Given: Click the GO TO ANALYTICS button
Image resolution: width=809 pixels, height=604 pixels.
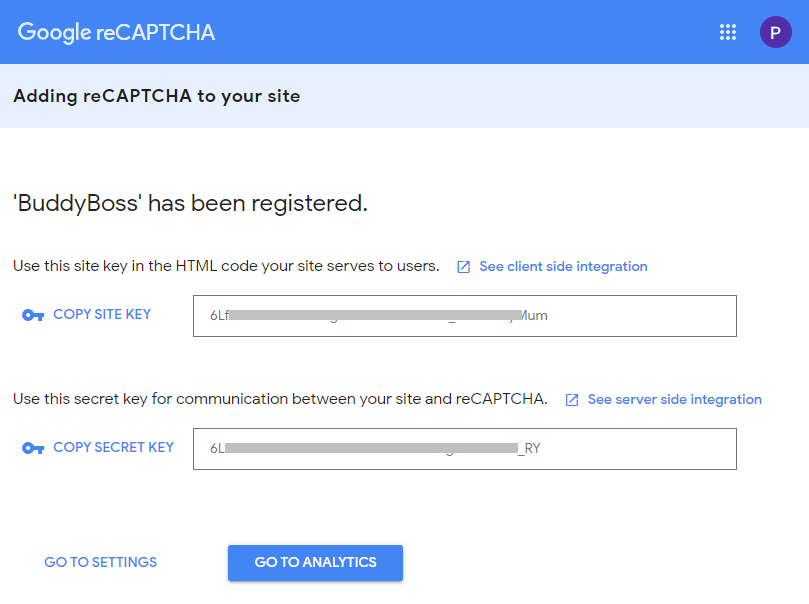Looking at the screenshot, I should 315,563.
